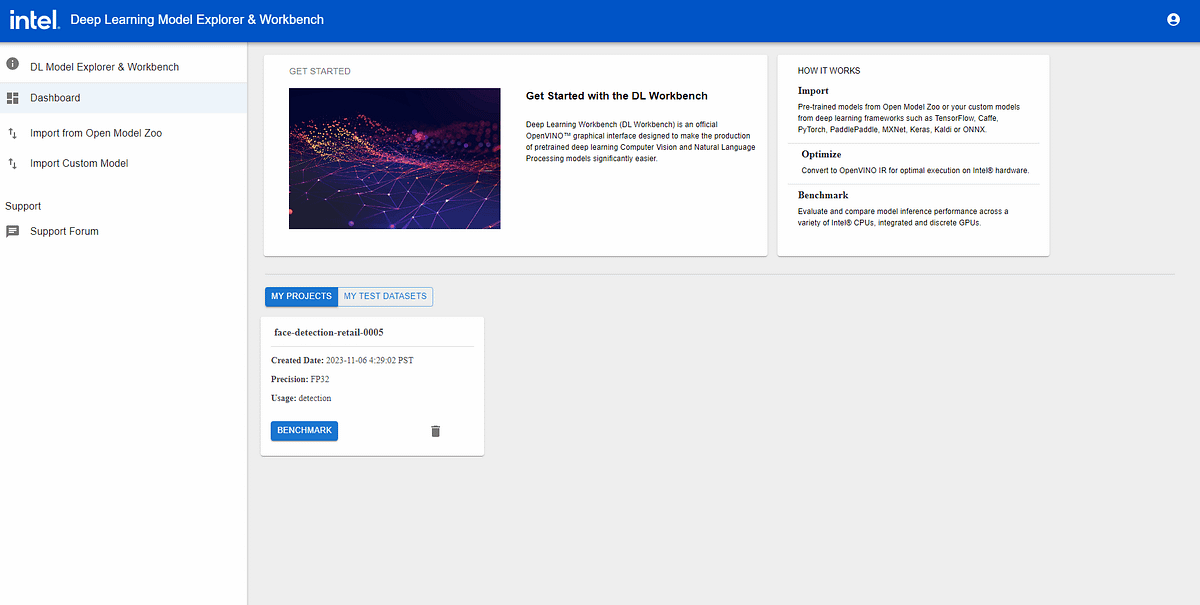This screenshot has width=1200, height=605.
Task: Switch to the MY TEST DATASETS tab
Action: tap(385, 296)
